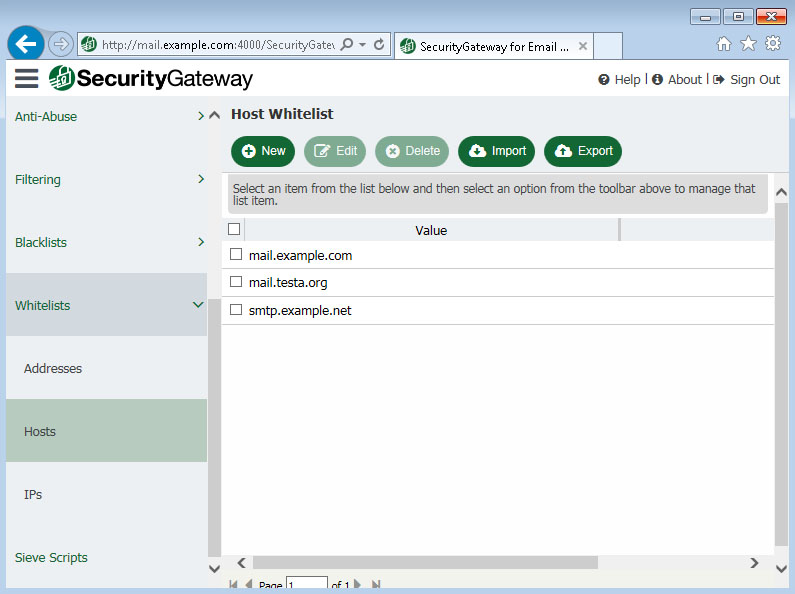
Task: Open the hamburger navigation menu
Action: [26, 79]
